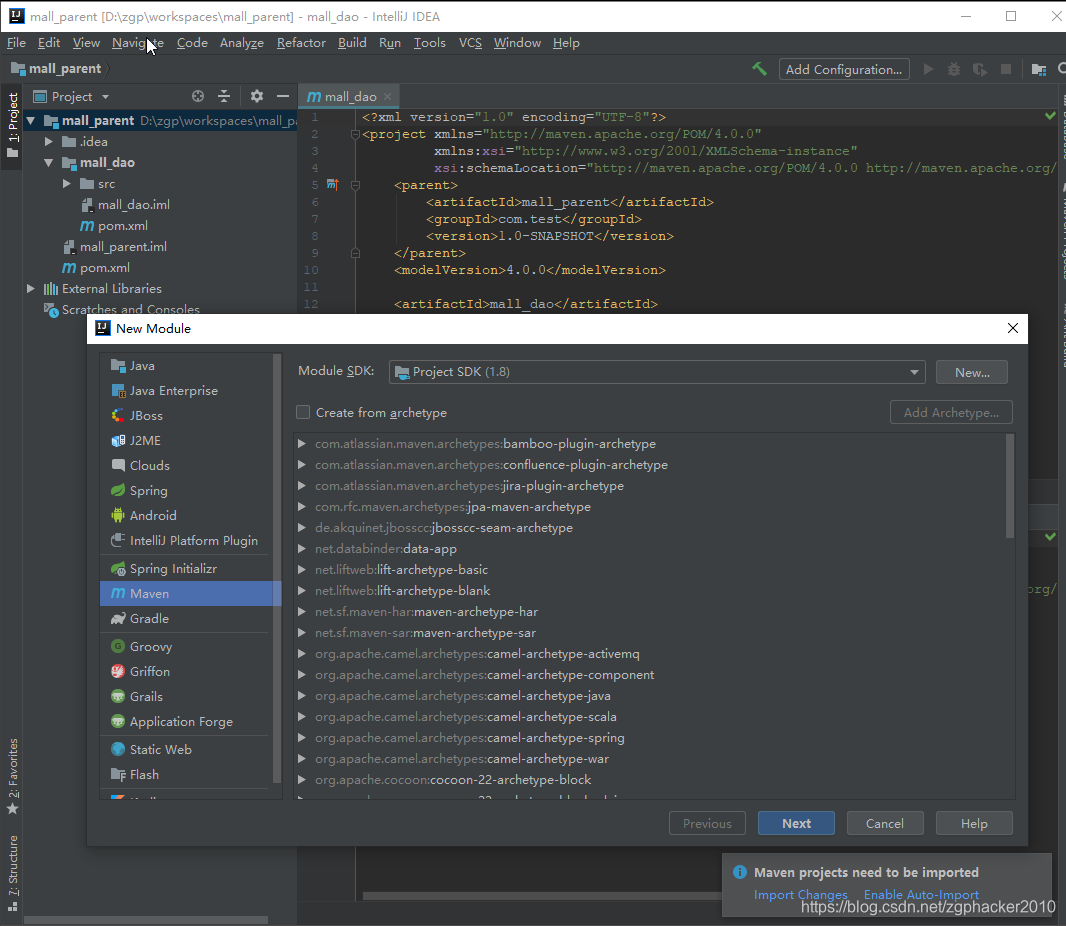This screenshot has width=1066, height=926.
Task: Enable Create from archetype checkbox
Action: pyautogui.click(x=303, y=413)
